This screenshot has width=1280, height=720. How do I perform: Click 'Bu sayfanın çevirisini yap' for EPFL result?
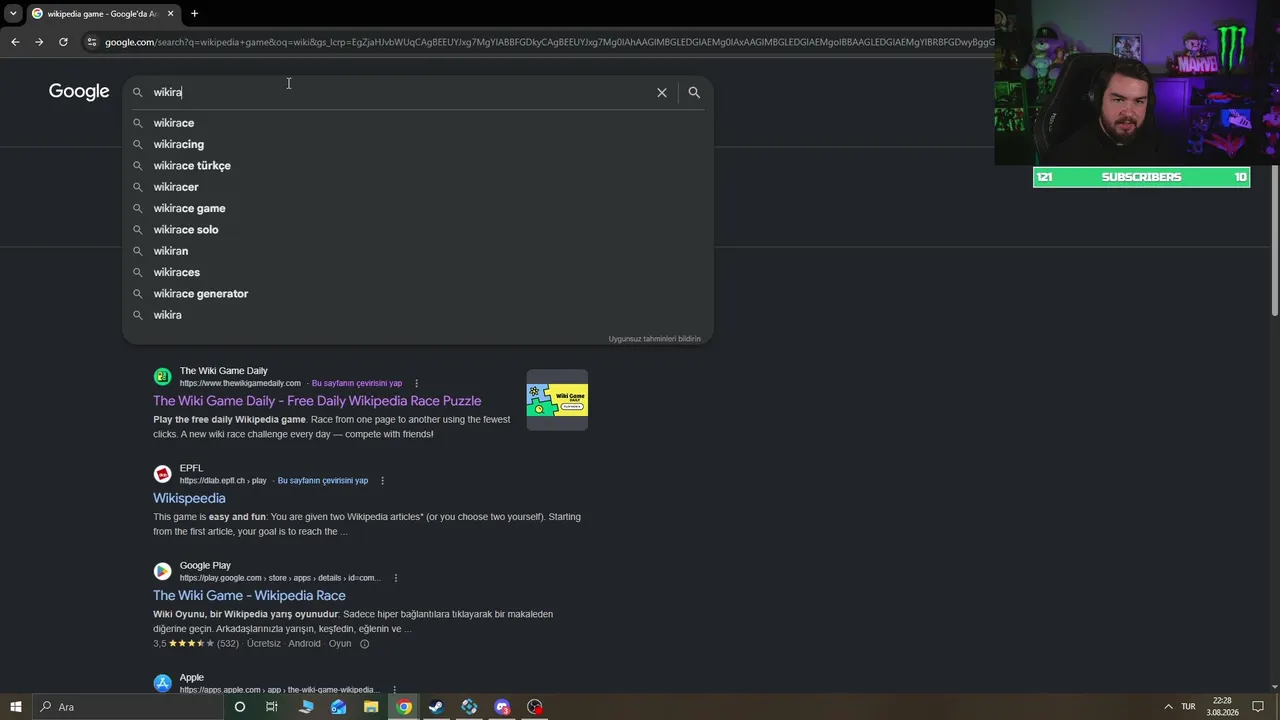[x=322, y=480]
